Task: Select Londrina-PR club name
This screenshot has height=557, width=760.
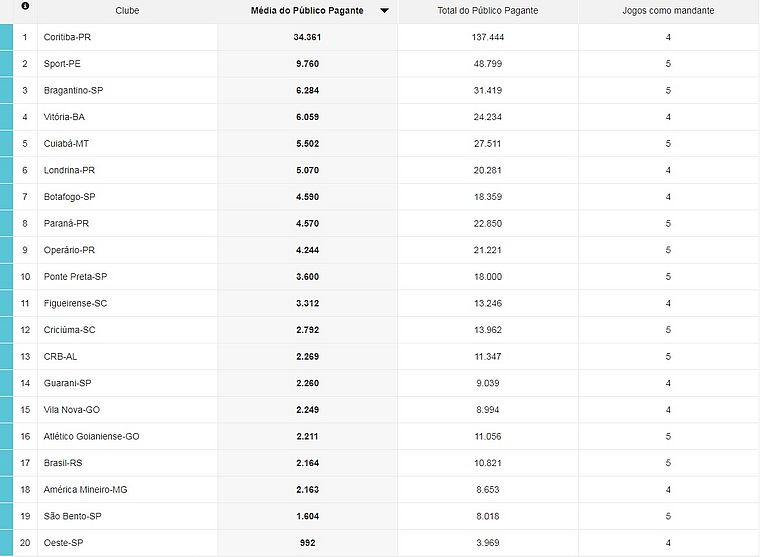Action: coord(69,170)
